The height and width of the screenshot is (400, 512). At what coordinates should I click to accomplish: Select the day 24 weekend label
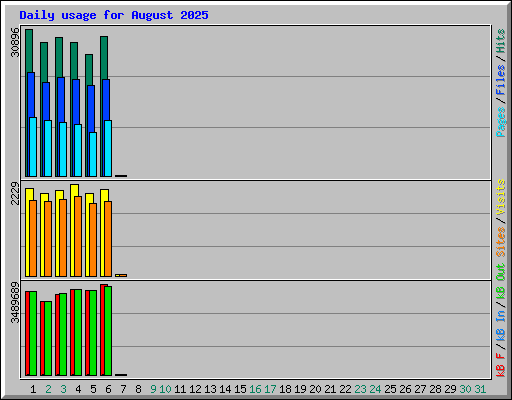[375, 389]
